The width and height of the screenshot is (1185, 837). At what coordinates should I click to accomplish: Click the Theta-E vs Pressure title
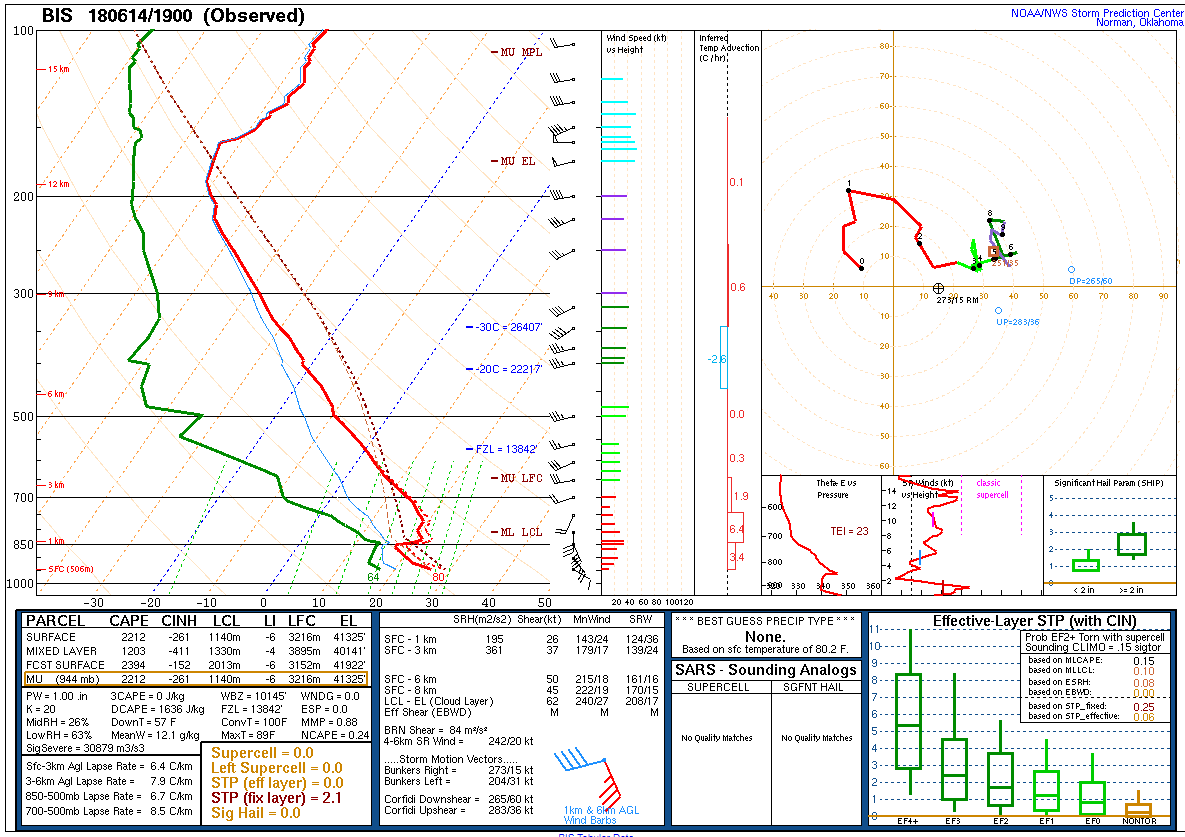(x=836, y=489)
